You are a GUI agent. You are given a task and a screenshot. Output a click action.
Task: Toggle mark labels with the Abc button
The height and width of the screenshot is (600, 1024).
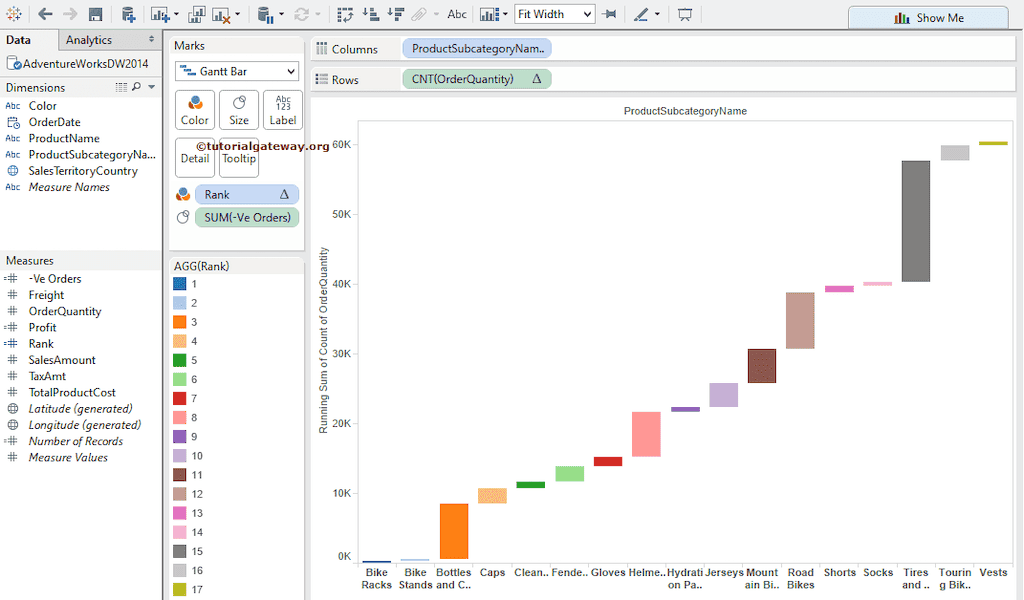[x=456, y=14]
